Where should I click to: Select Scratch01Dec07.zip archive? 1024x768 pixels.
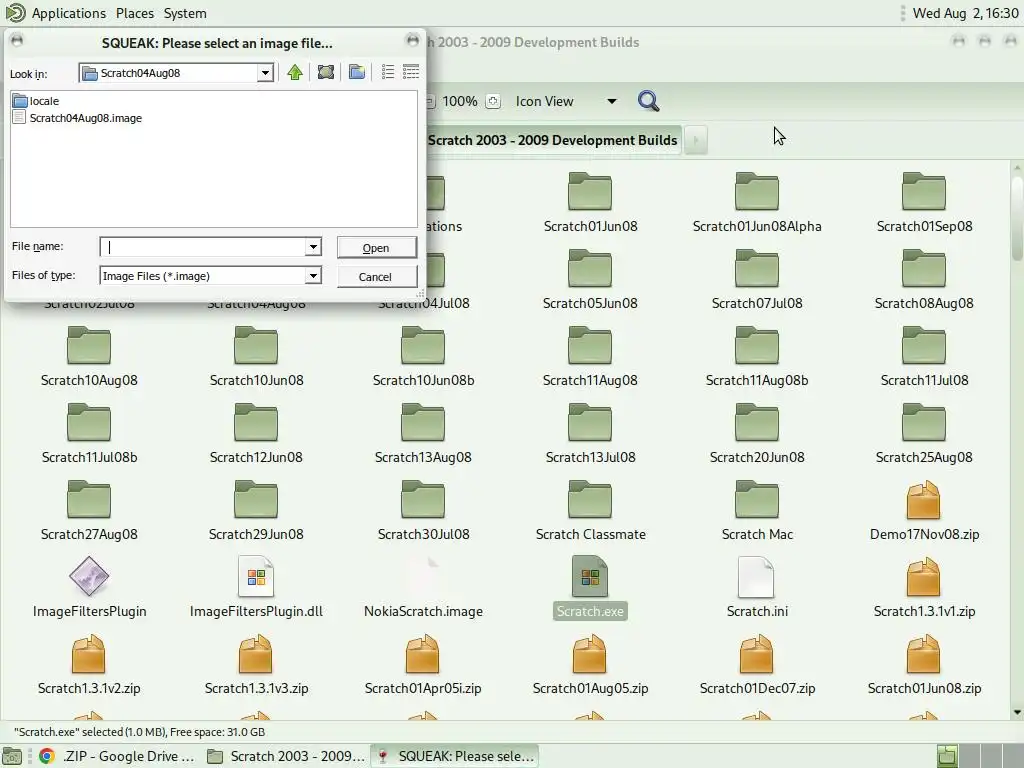click(x=757, y=665)
